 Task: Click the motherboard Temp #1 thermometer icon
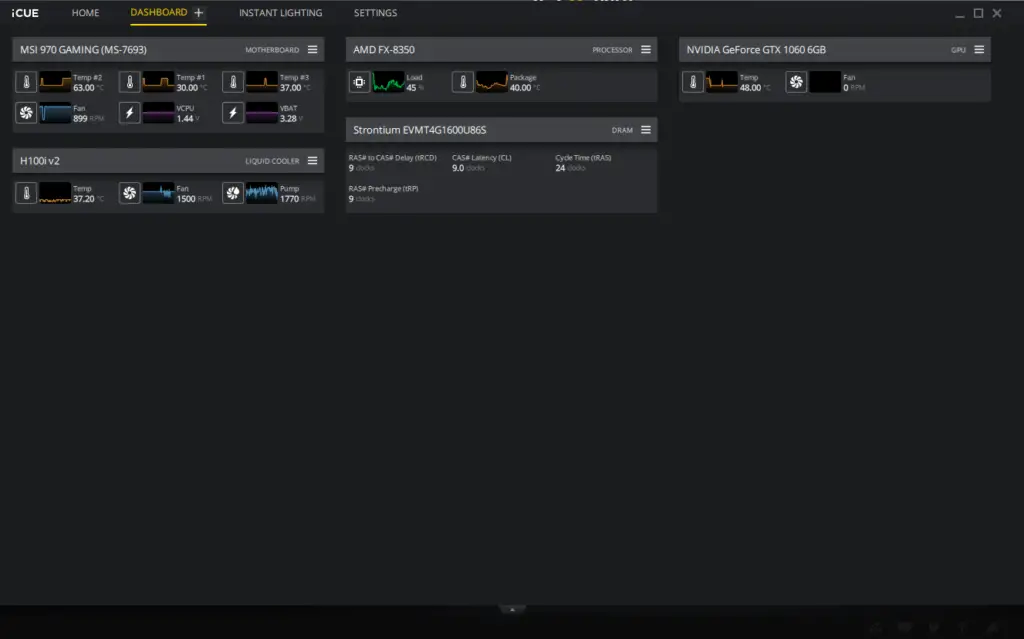coord(129,82)
